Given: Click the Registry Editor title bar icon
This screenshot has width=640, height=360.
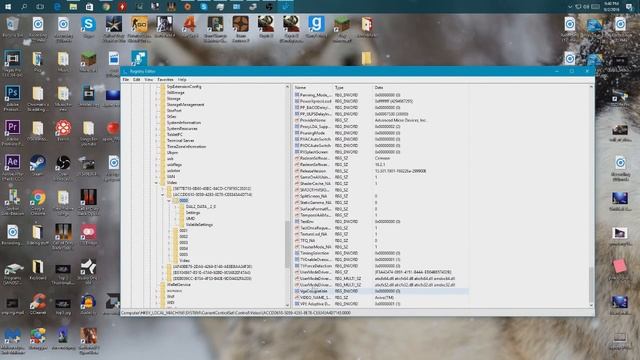Looking at the screenshot, I should (125, 71).
